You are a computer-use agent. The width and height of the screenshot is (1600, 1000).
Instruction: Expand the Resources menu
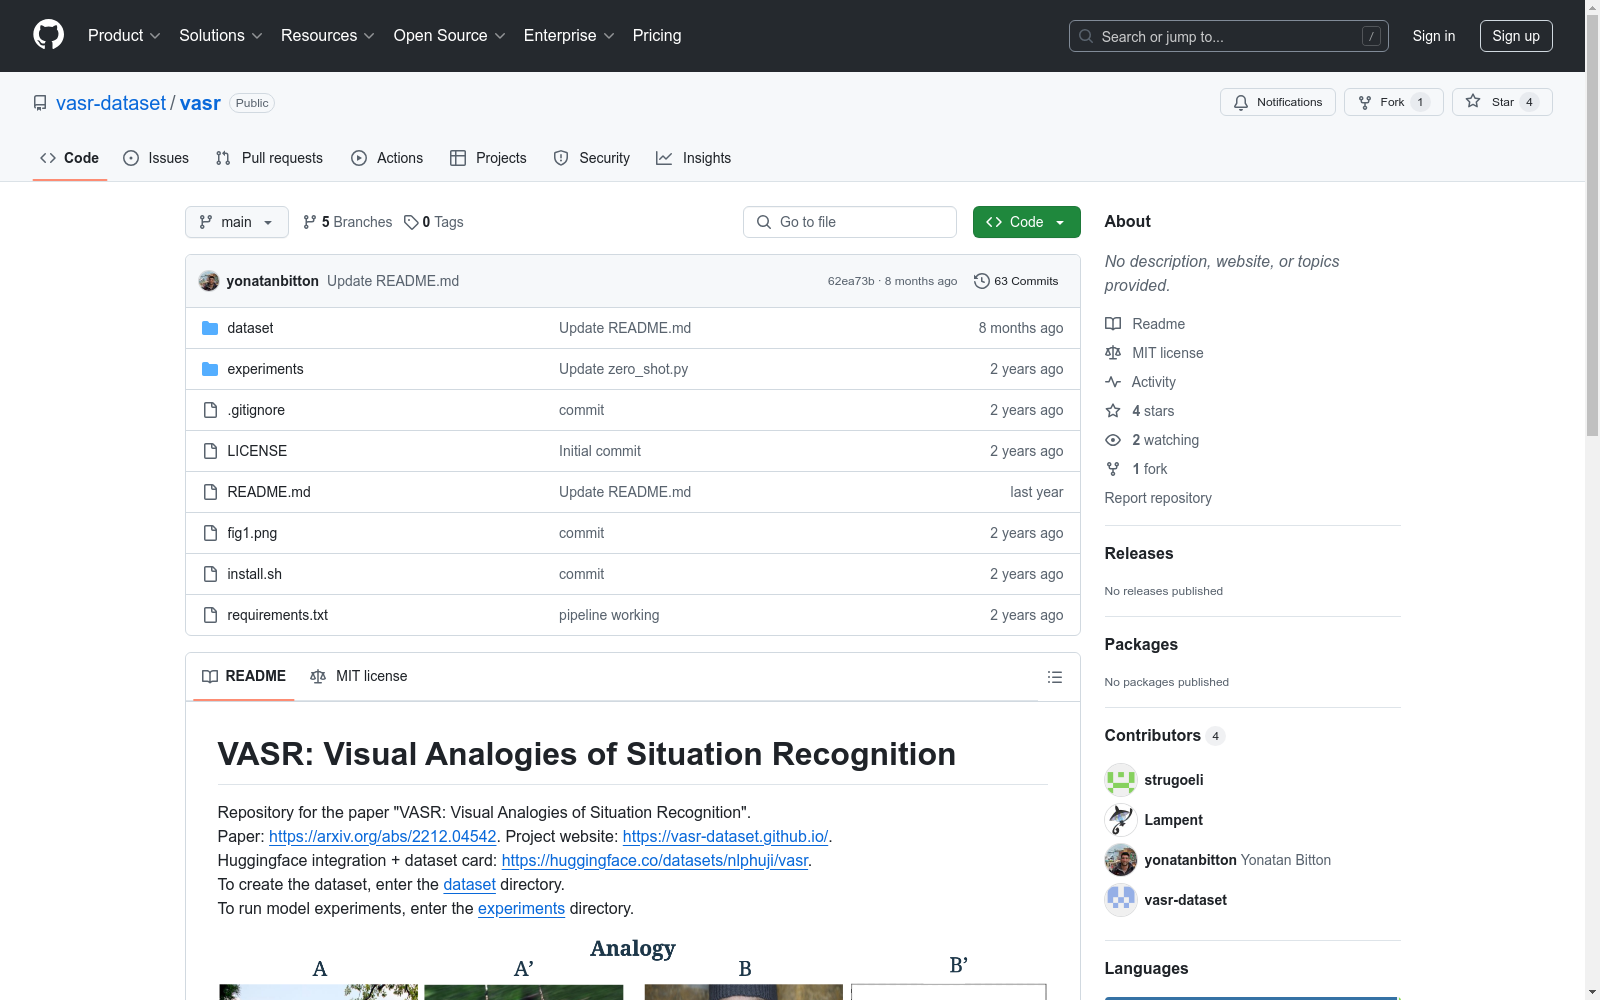[x=328, y=36]
